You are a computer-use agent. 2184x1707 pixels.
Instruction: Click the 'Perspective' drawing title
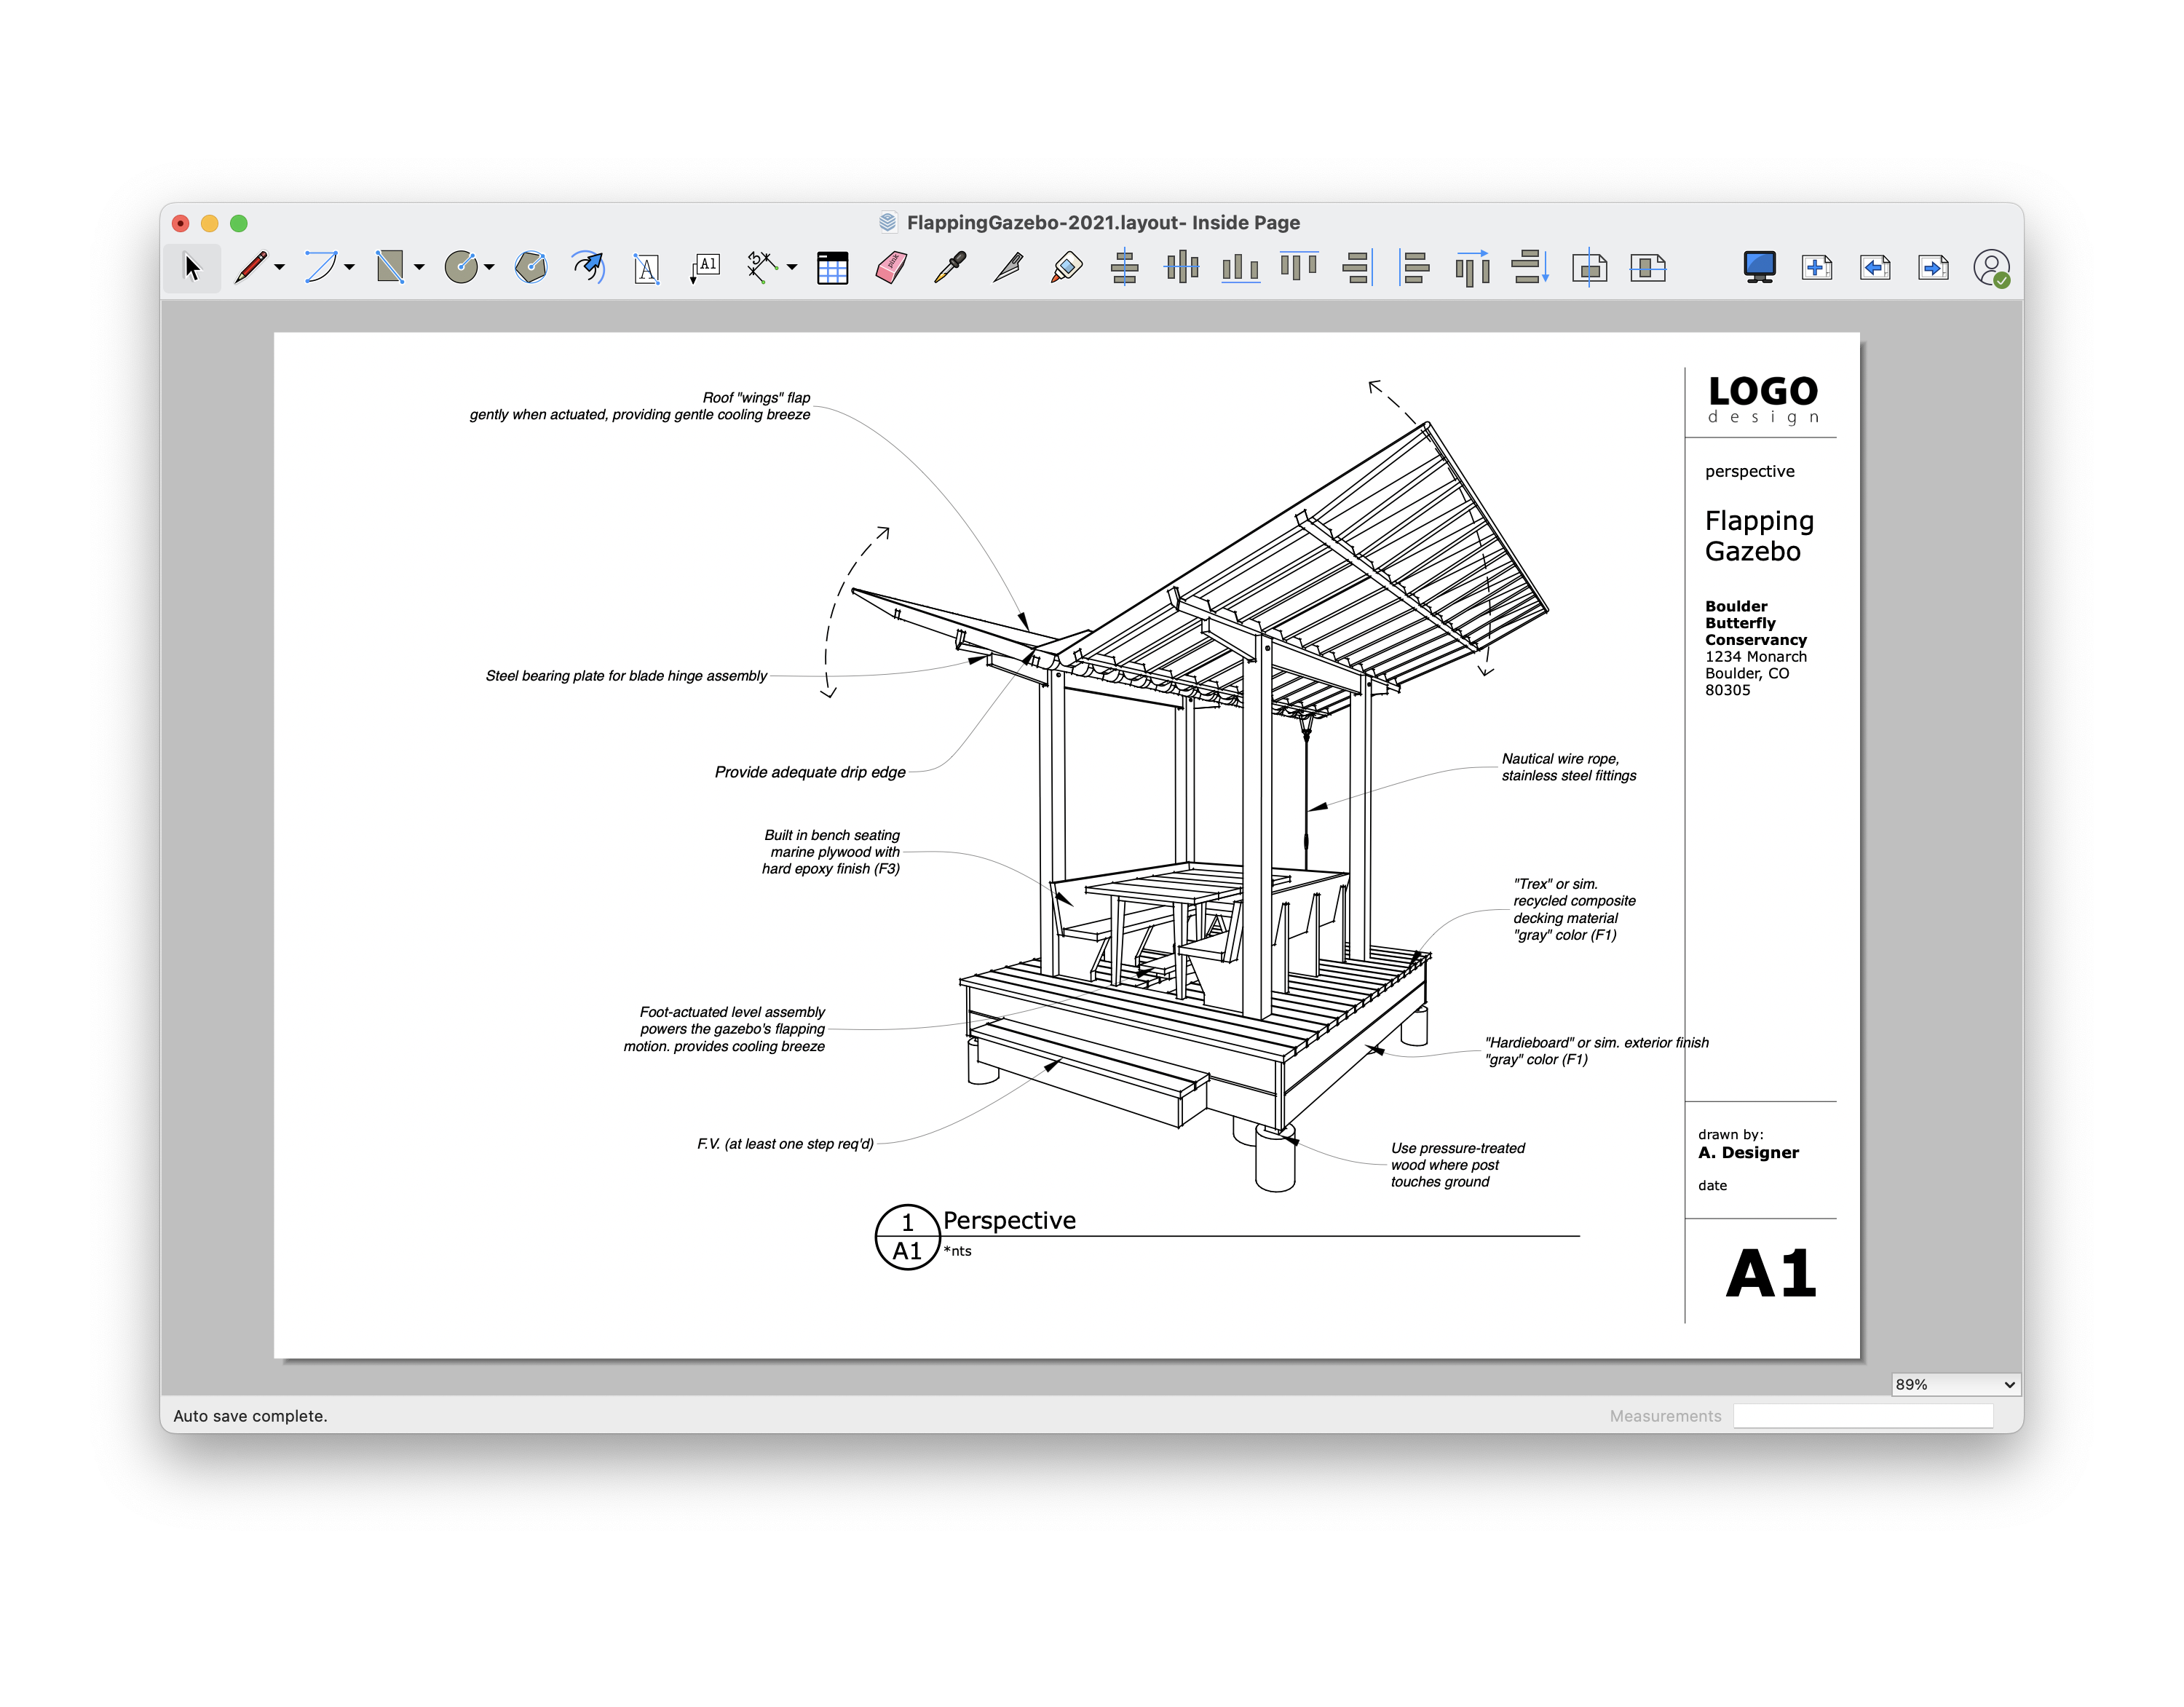pos(1009,1220)
